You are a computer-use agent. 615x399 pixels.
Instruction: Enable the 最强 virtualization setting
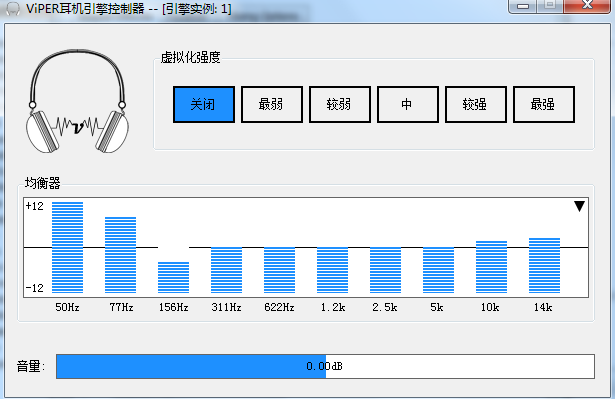(544, 105)
